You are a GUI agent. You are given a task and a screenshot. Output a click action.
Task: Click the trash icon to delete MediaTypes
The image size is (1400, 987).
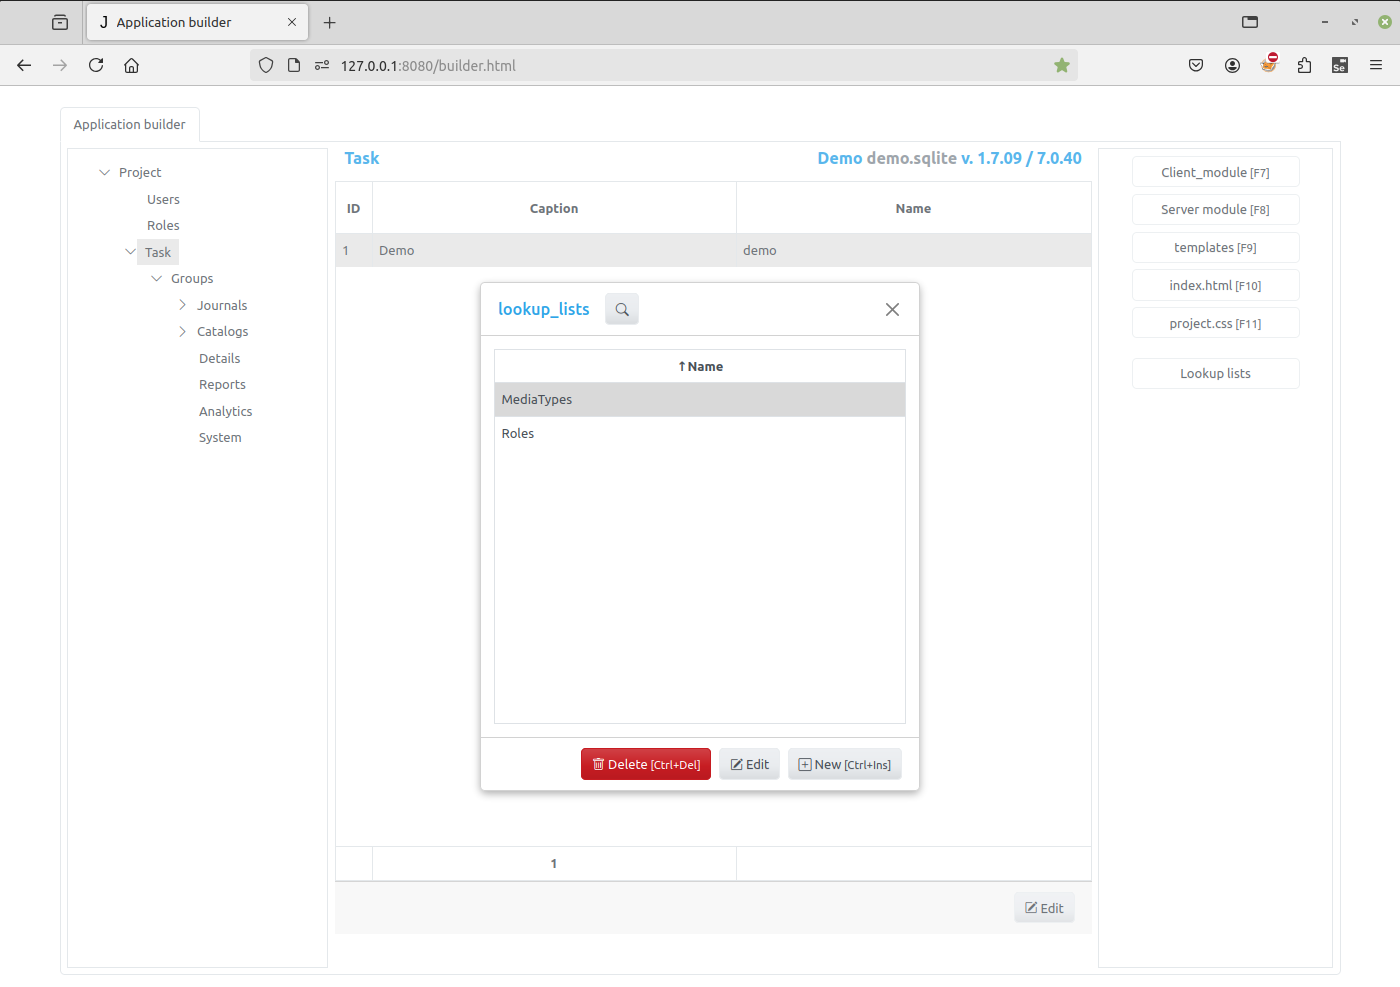(x=598, y=763)
